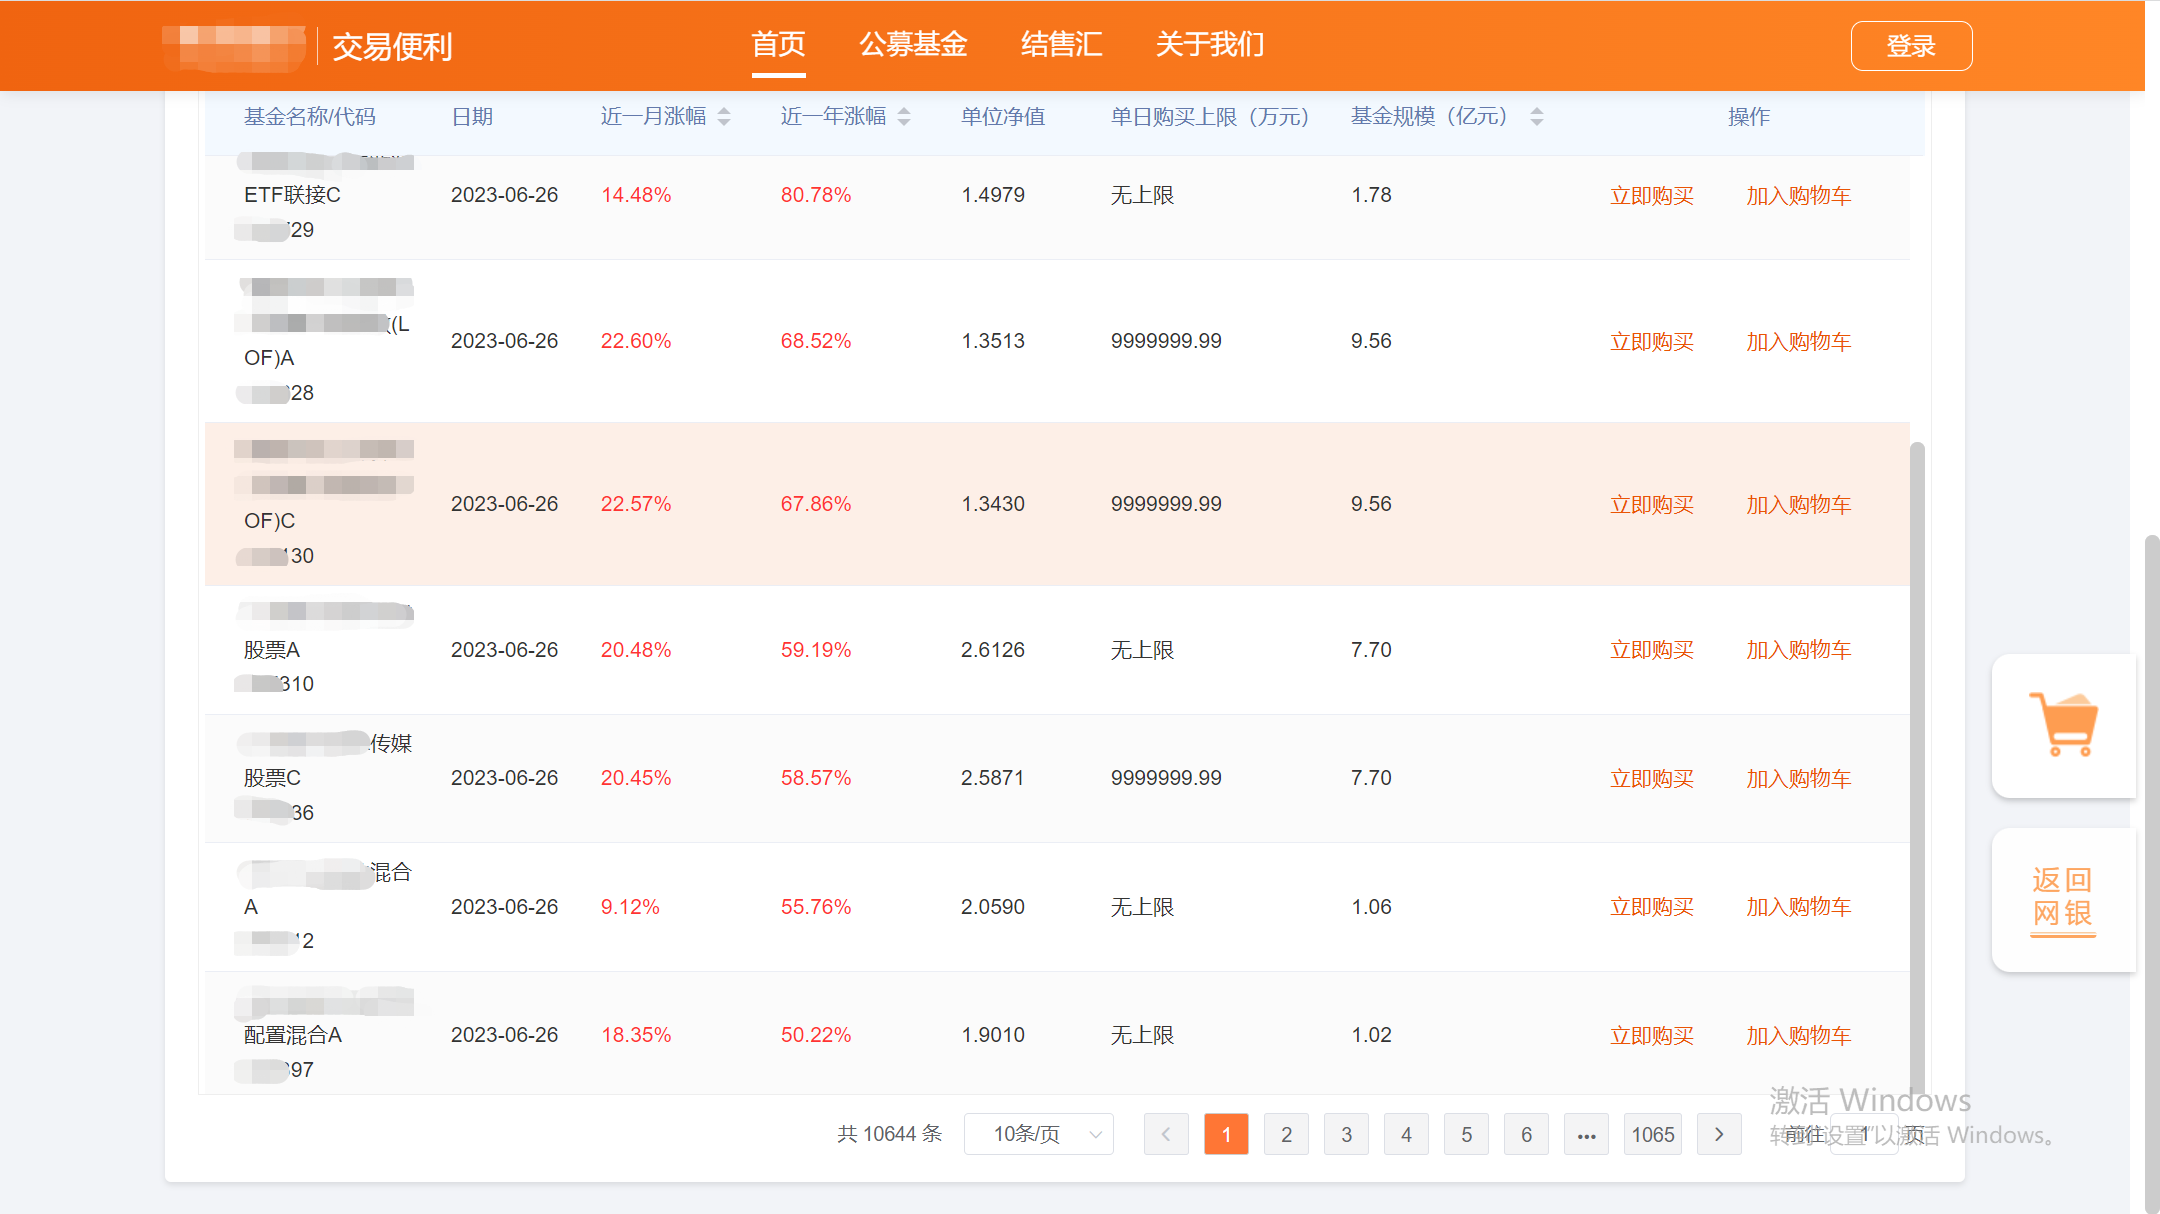Click the jump-to-page input field
The image size is (2160, 1214).
coord(1864,1134)
